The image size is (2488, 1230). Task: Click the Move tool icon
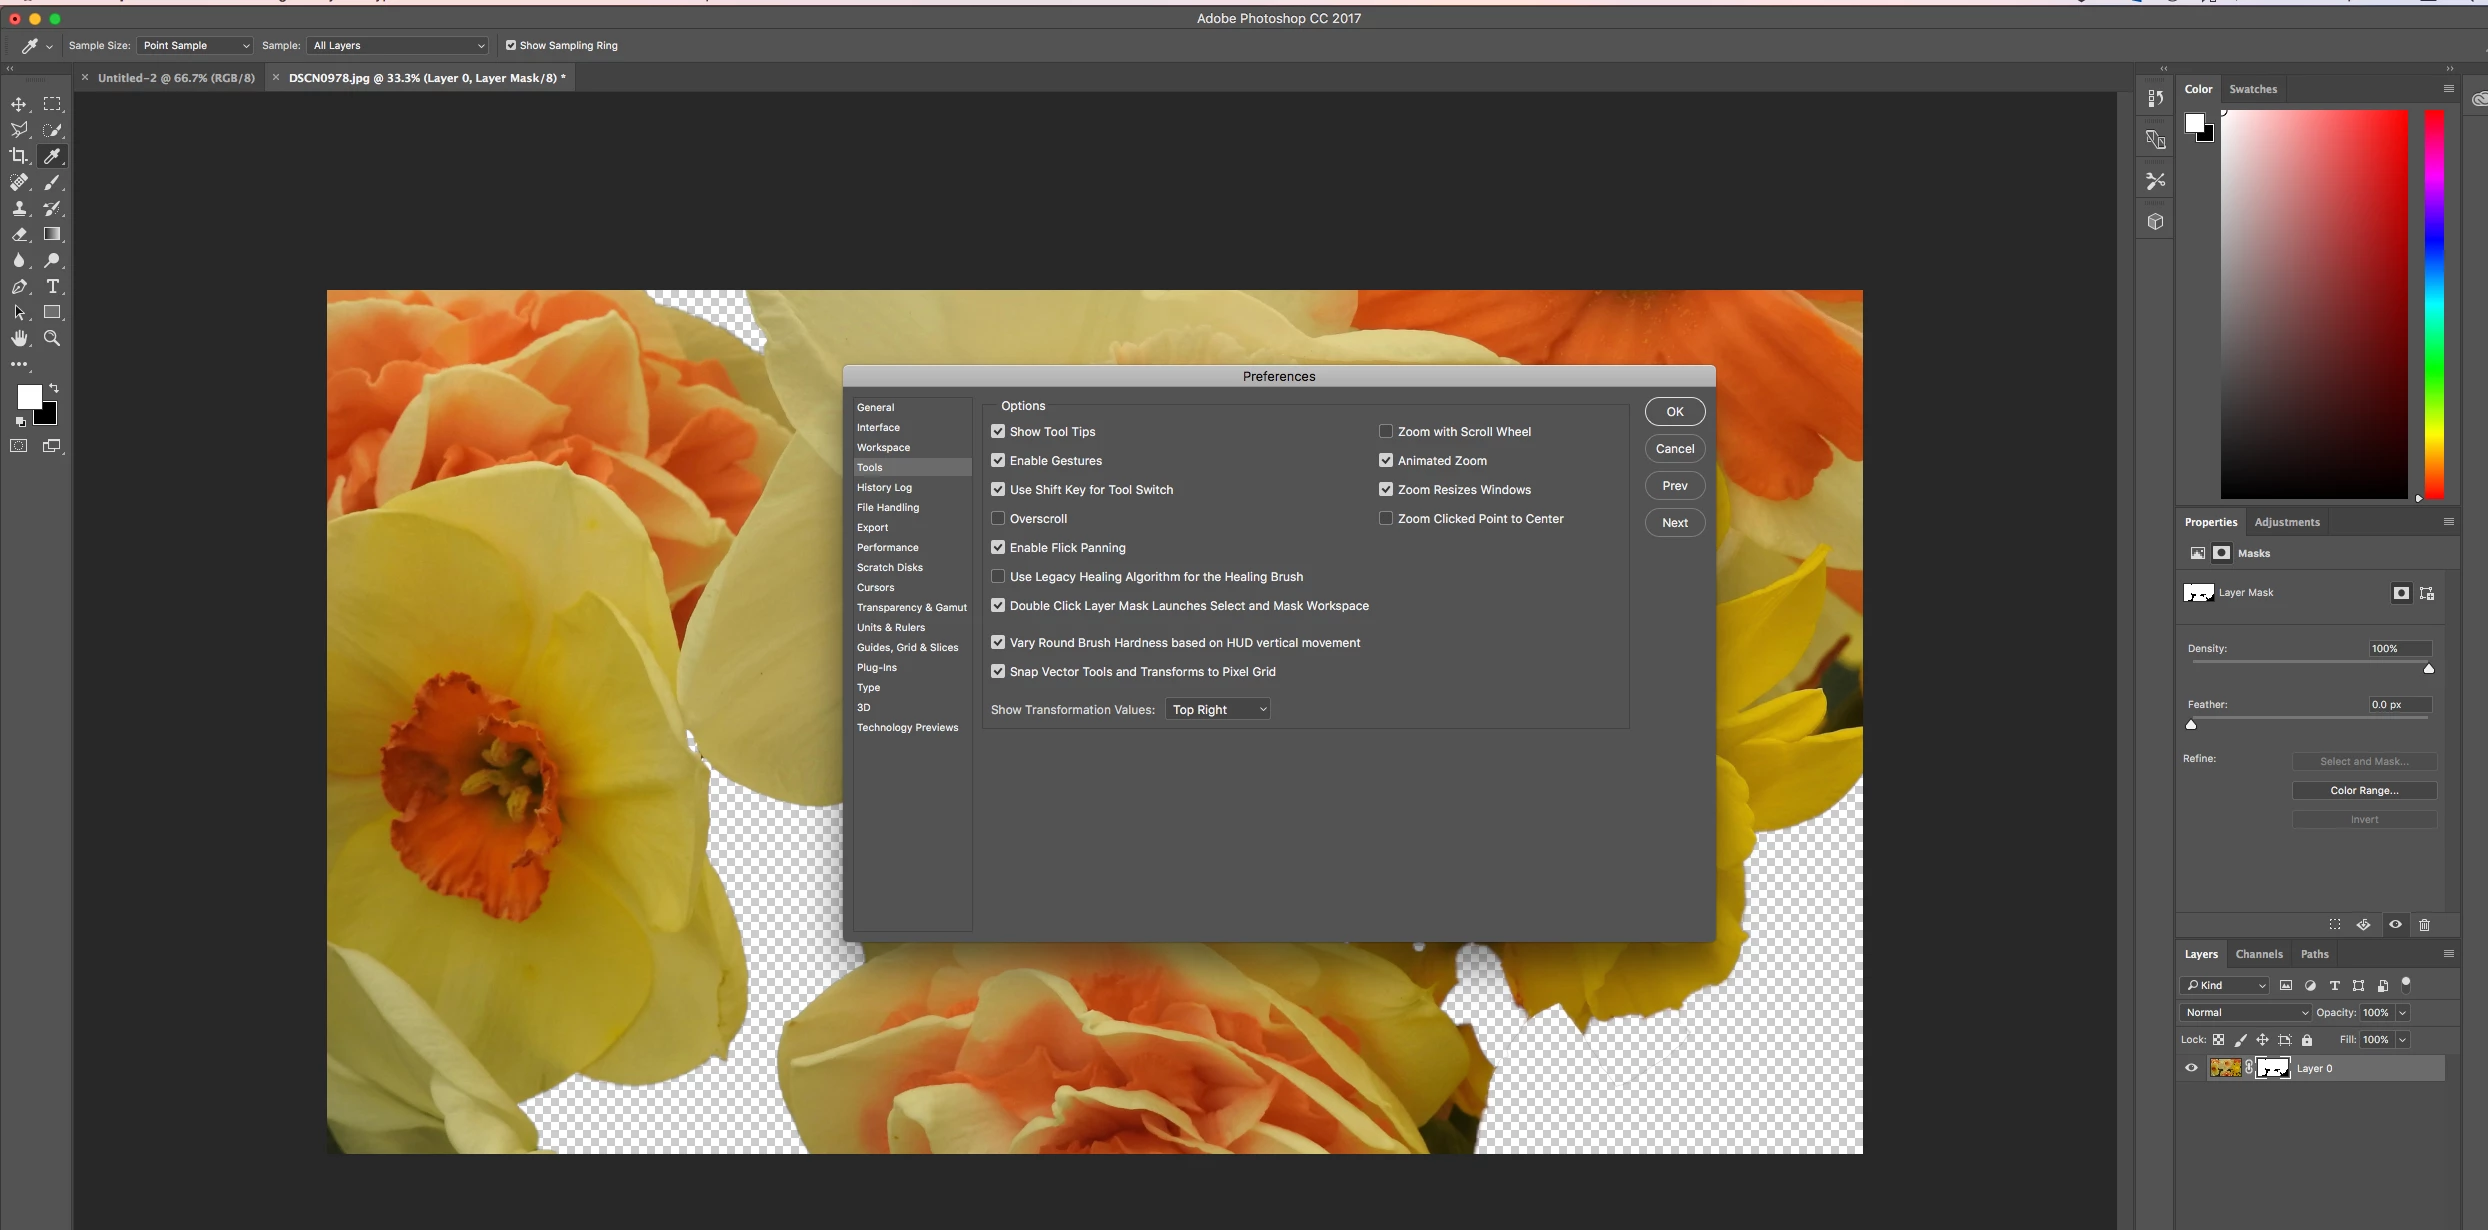pyautogui.click(x=19, y=105)
